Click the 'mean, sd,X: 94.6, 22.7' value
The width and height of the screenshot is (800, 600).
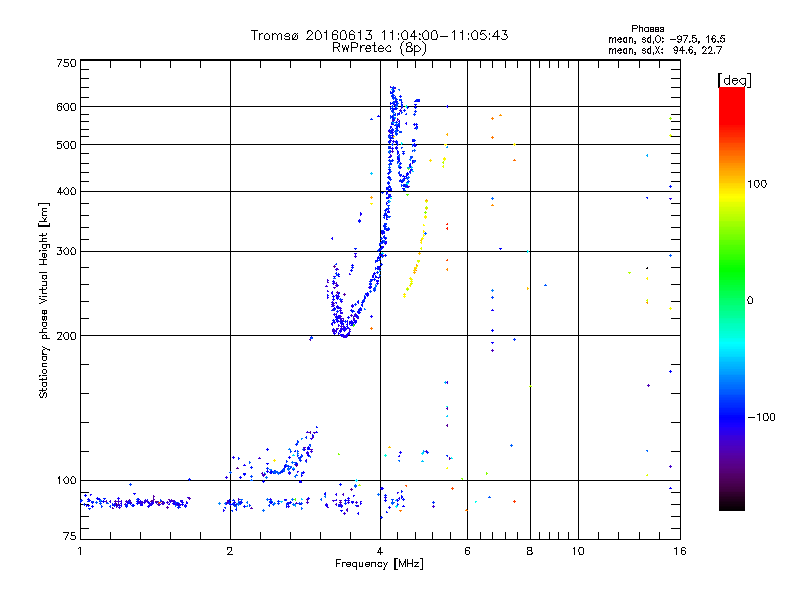(665, 50)
